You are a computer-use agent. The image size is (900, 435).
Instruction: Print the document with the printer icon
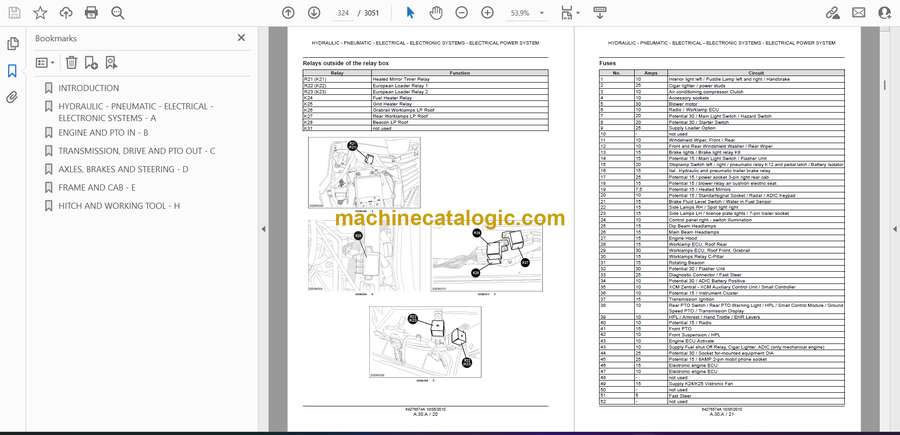(91, 13)
